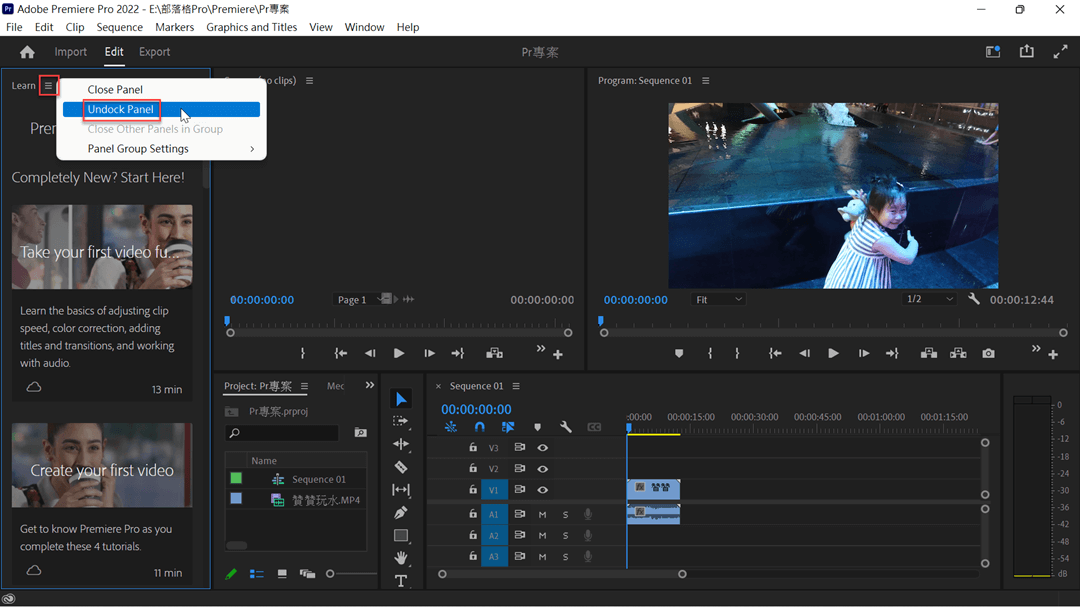The height and width of the screenshot is (607, 1080).
Task: Show hidden panel tabs chevron in Project group
Action: [370, 385]
